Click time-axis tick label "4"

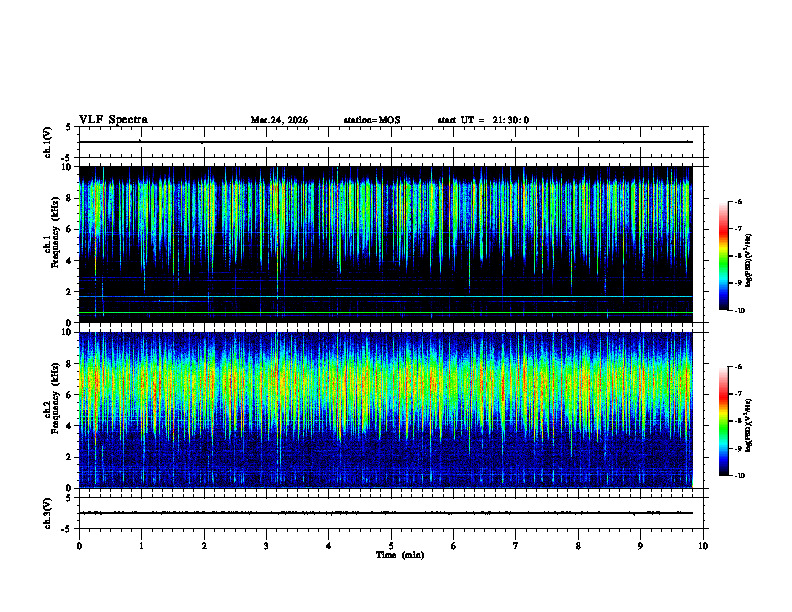[x=328, y=545]
